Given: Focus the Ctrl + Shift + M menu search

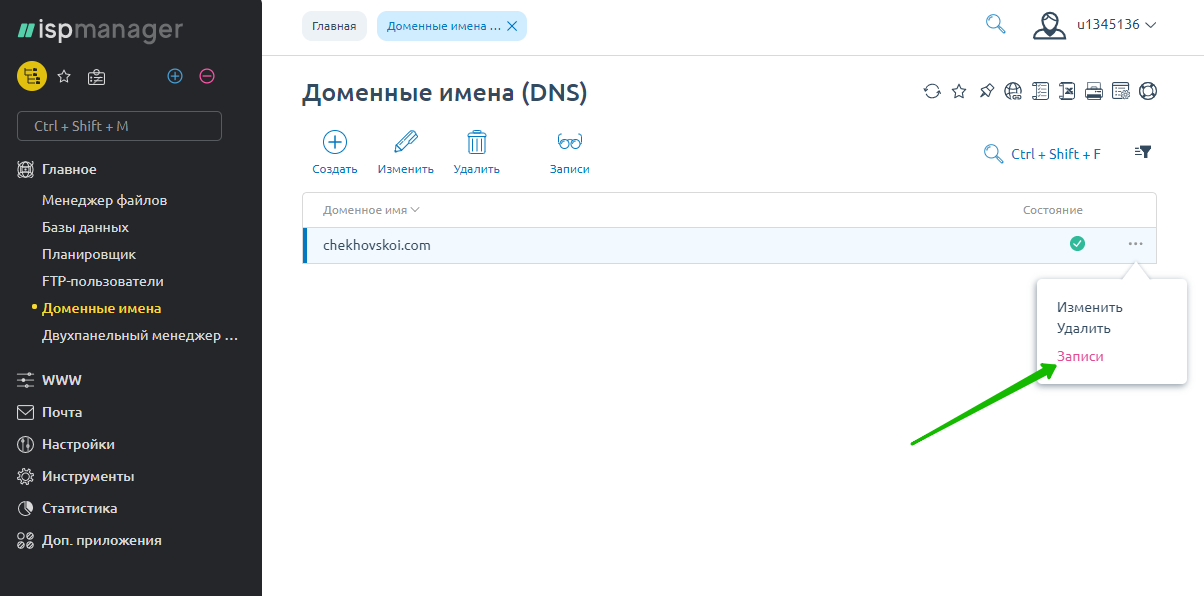Looking at the screenshot, I should tap(119, 126).
